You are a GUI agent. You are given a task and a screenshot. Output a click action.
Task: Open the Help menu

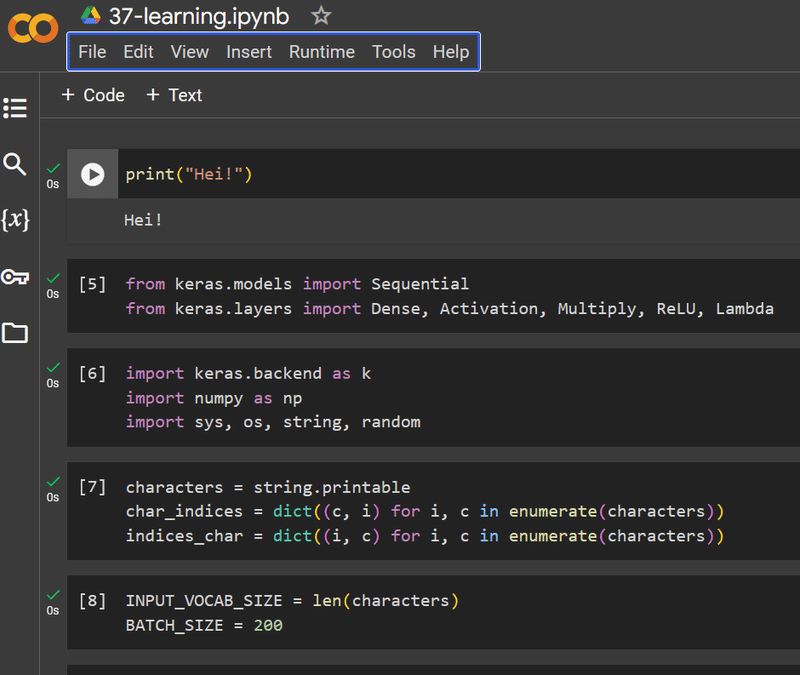click(x=451, y=52)
